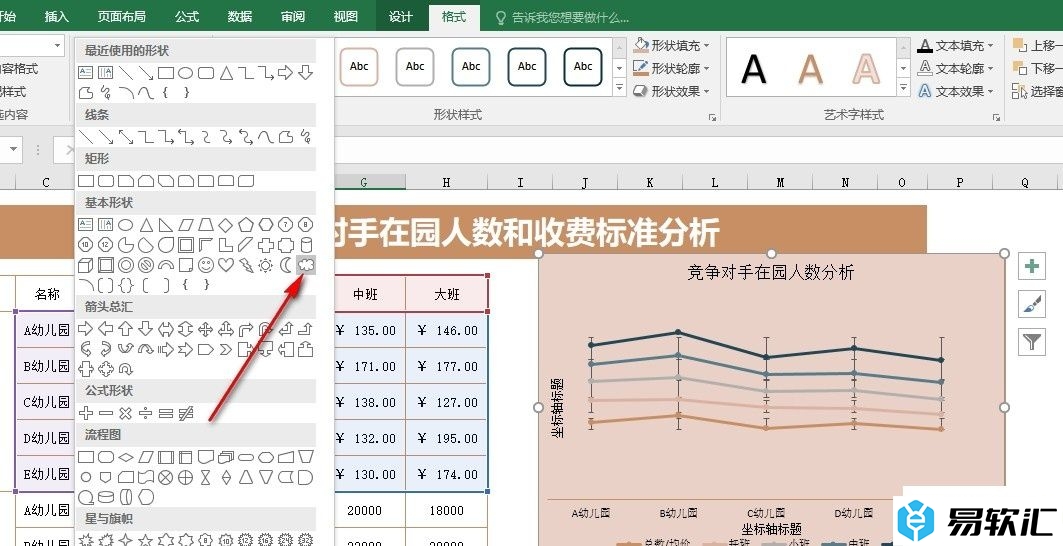Open the 形状效果 dropdown
1063x546 pixels.
[x=672, y=91]
